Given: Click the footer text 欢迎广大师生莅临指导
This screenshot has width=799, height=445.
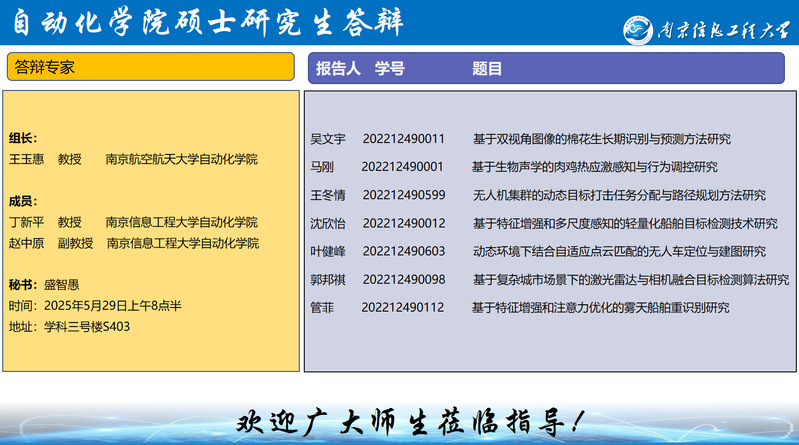Looking at the screenshot, I should (x=408, y=422).
